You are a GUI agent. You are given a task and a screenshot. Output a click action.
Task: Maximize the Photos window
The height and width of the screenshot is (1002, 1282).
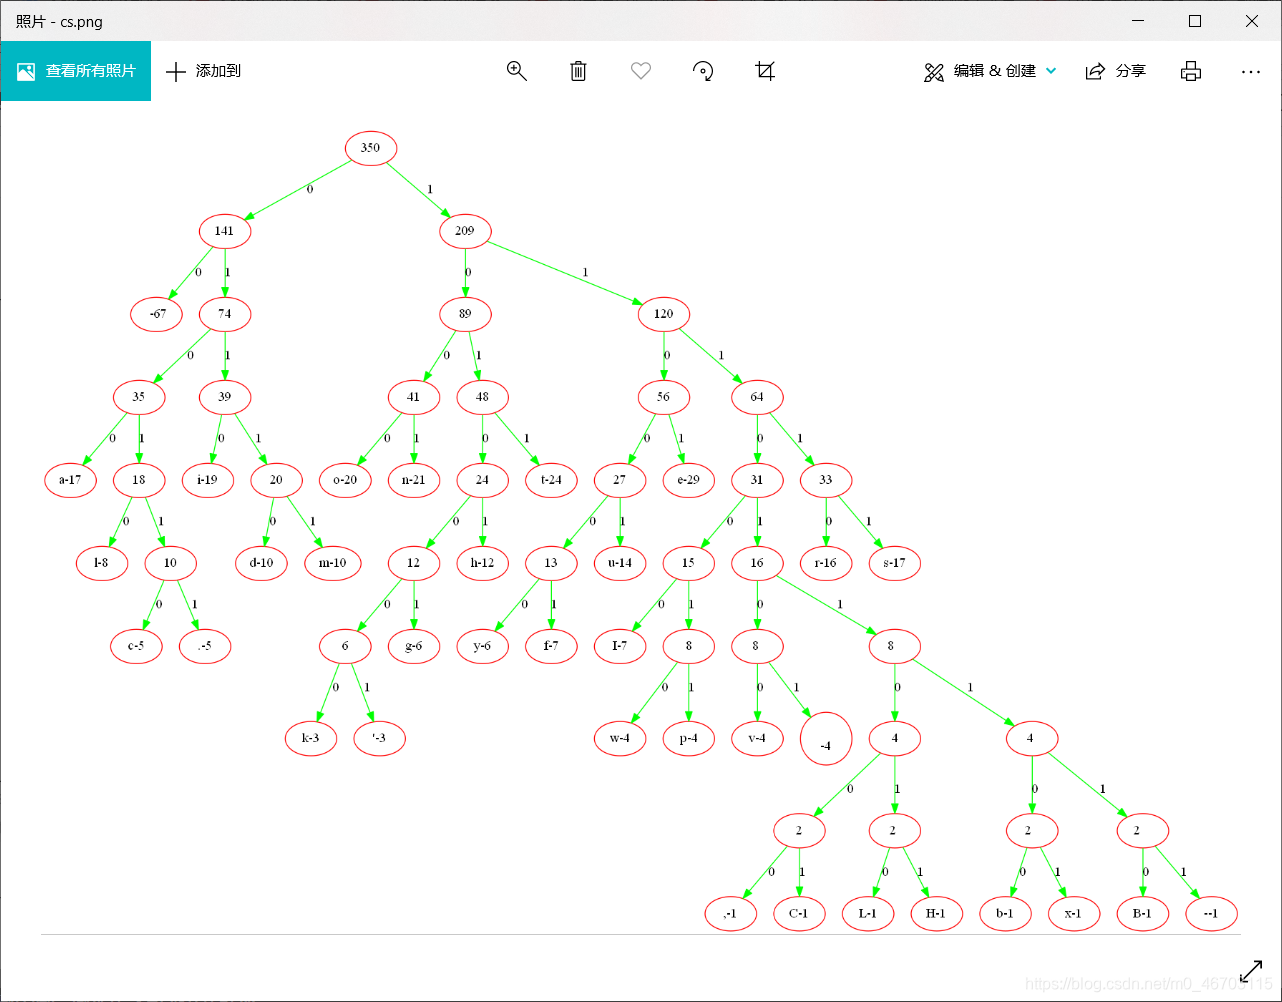(x=1195, y=20)
